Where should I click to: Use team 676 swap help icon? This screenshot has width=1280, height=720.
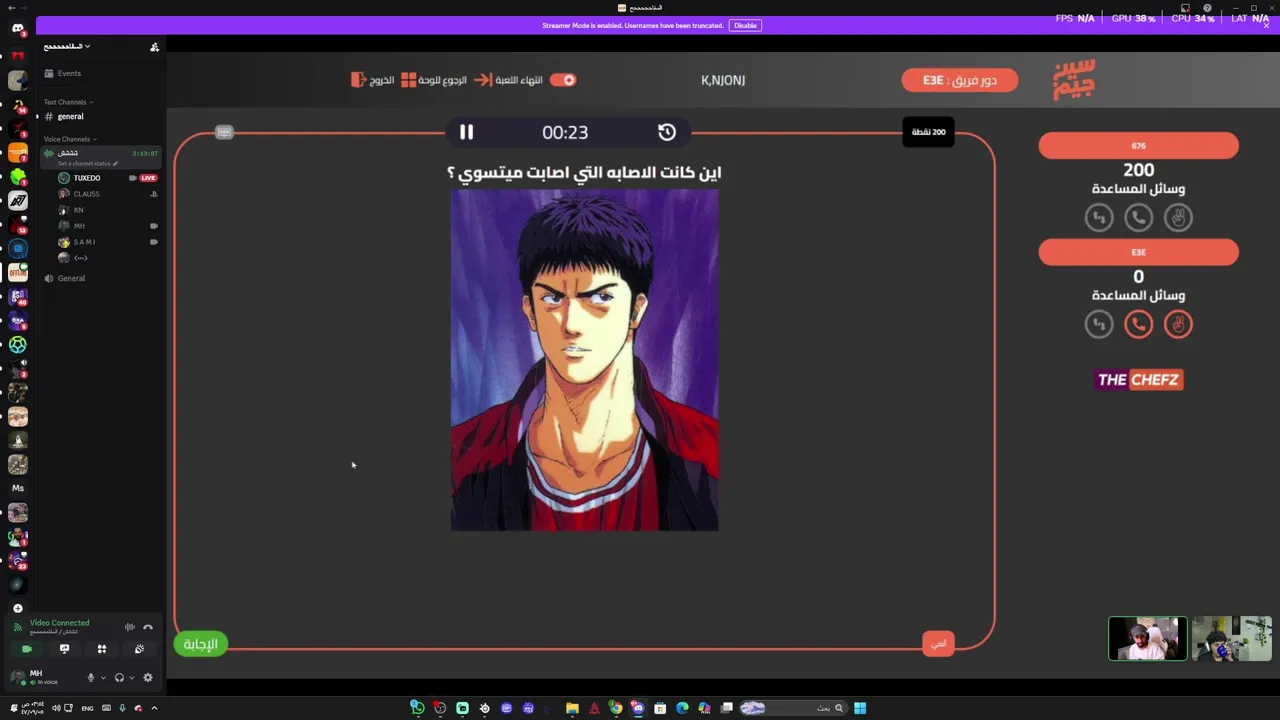tap(1099, 217)
